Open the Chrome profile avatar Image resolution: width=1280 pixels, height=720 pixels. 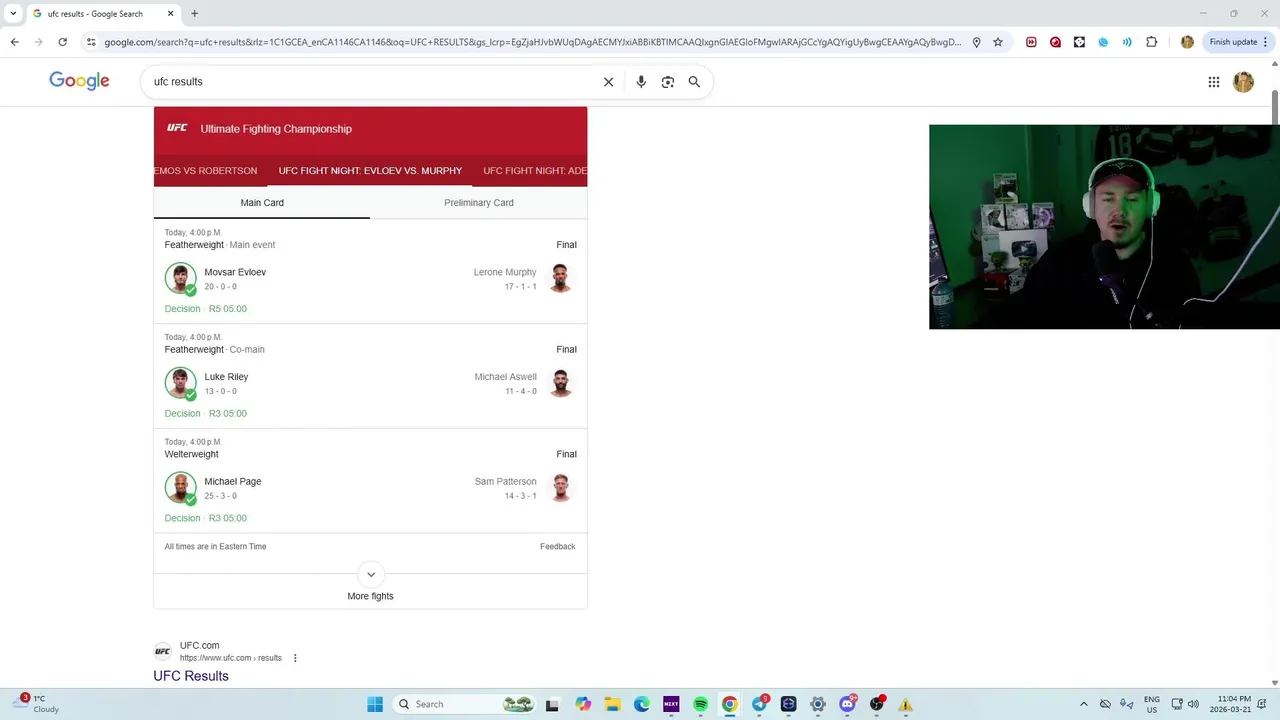tap(1187, 42)
